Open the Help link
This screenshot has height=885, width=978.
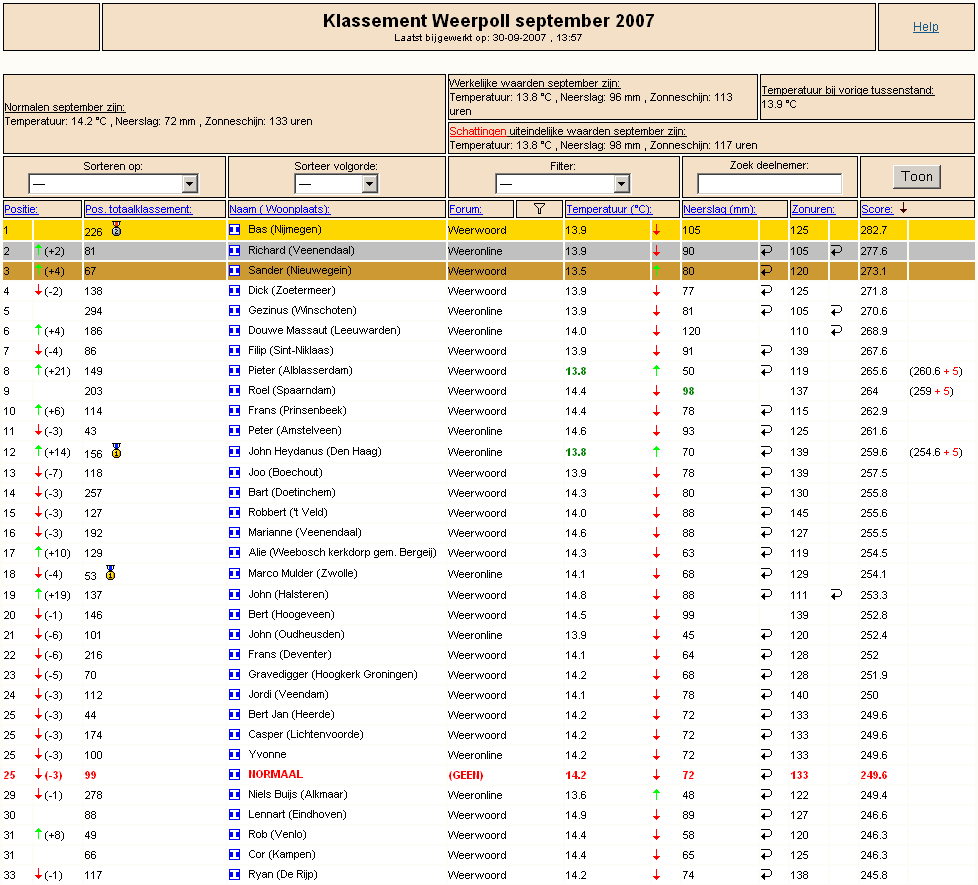tap(926, 27)
